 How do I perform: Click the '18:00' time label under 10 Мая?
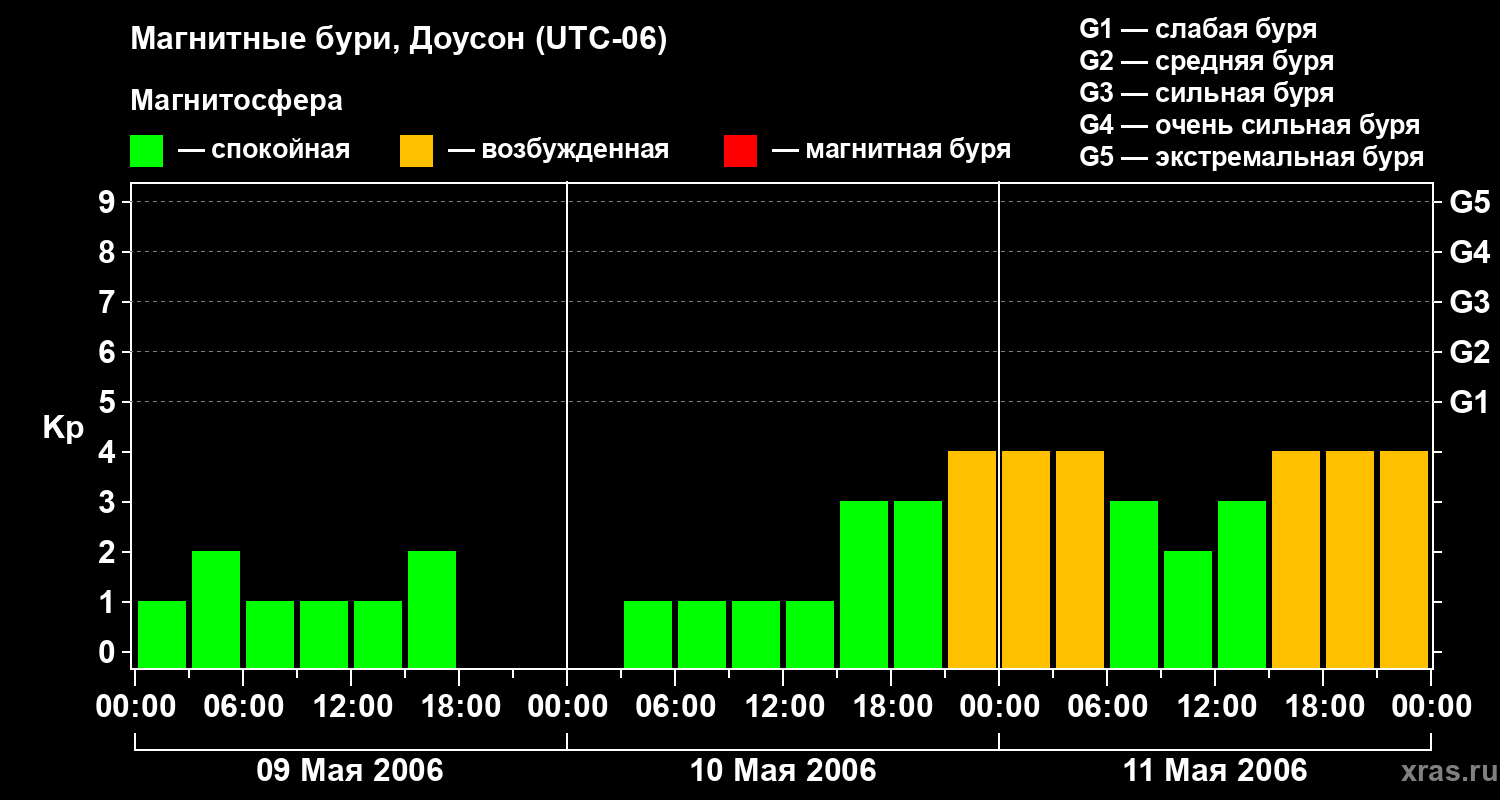point(891,707)
